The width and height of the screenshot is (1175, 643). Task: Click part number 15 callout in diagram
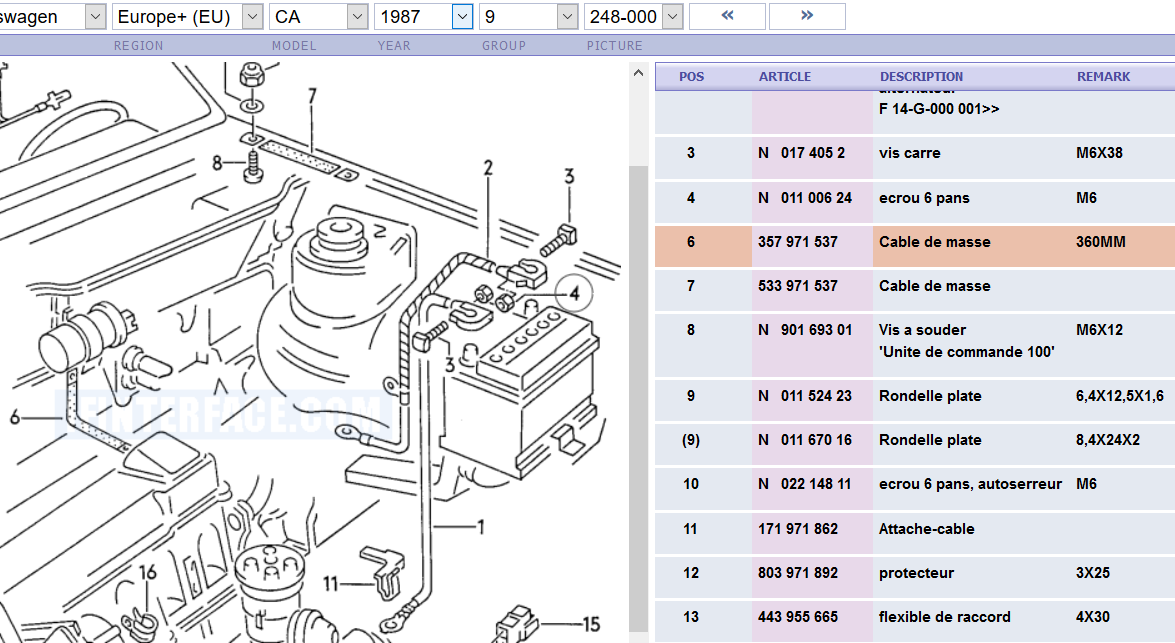591,625
